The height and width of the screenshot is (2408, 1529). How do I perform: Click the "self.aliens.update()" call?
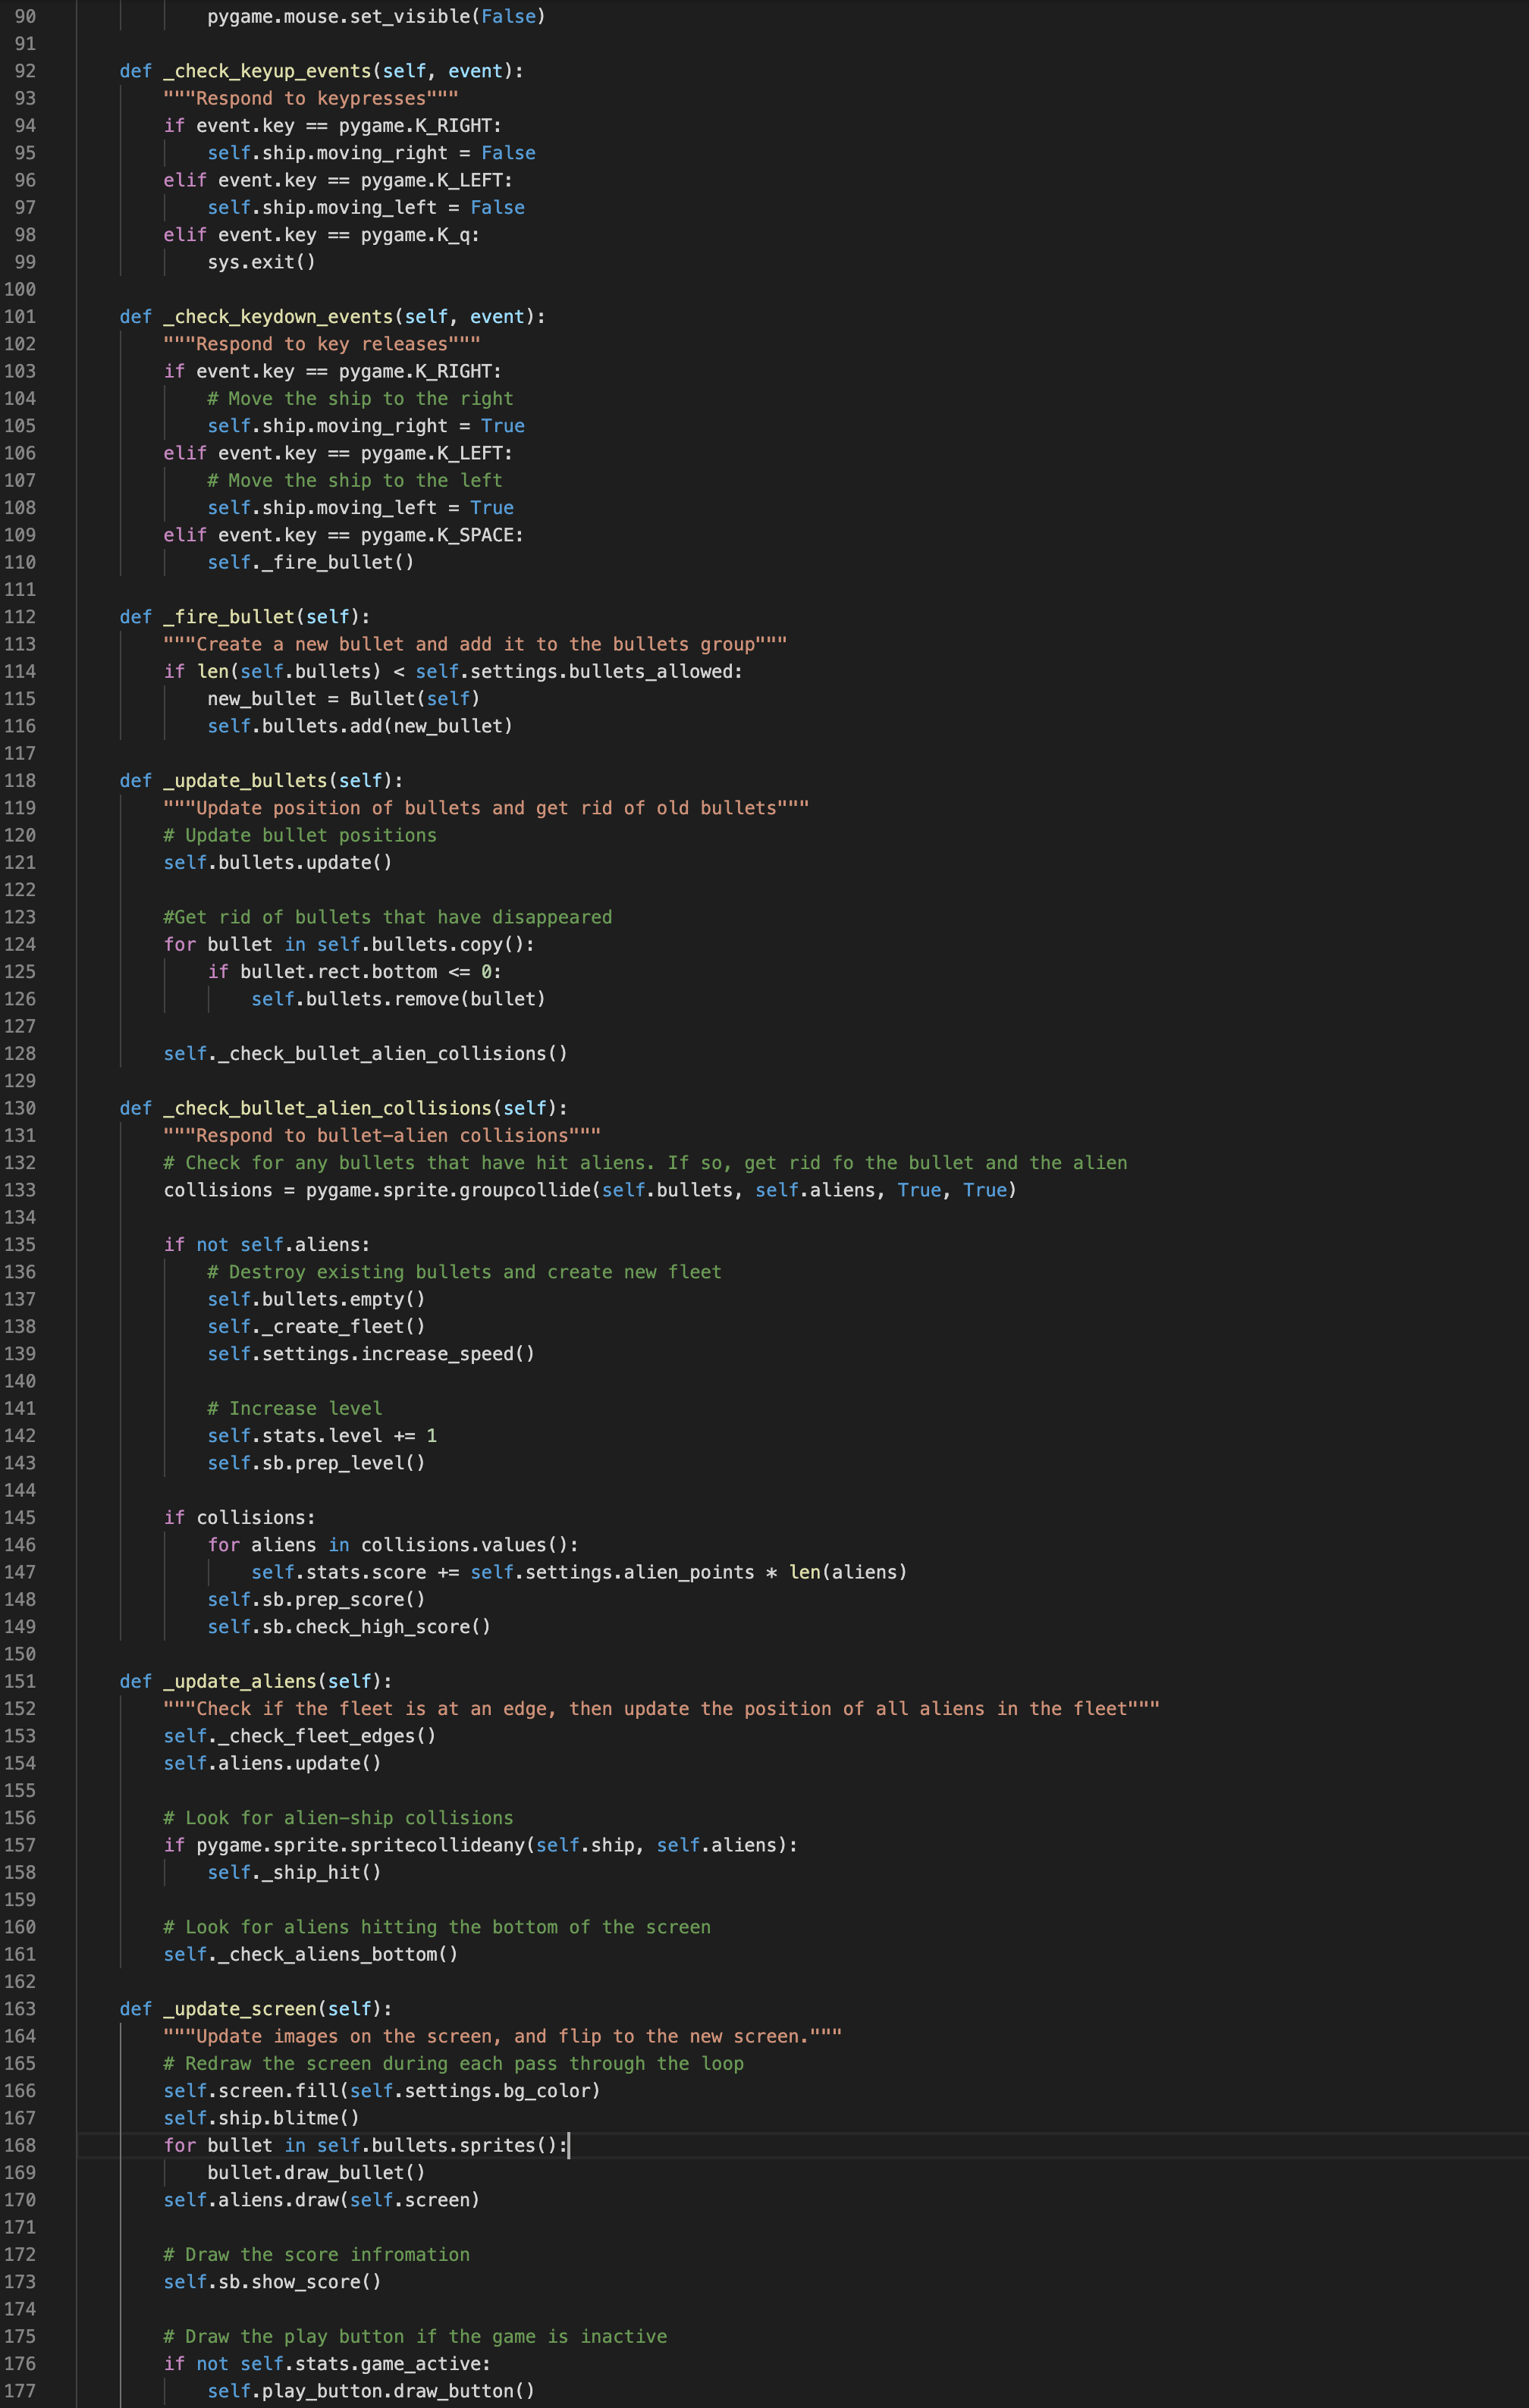point(273,1763)
